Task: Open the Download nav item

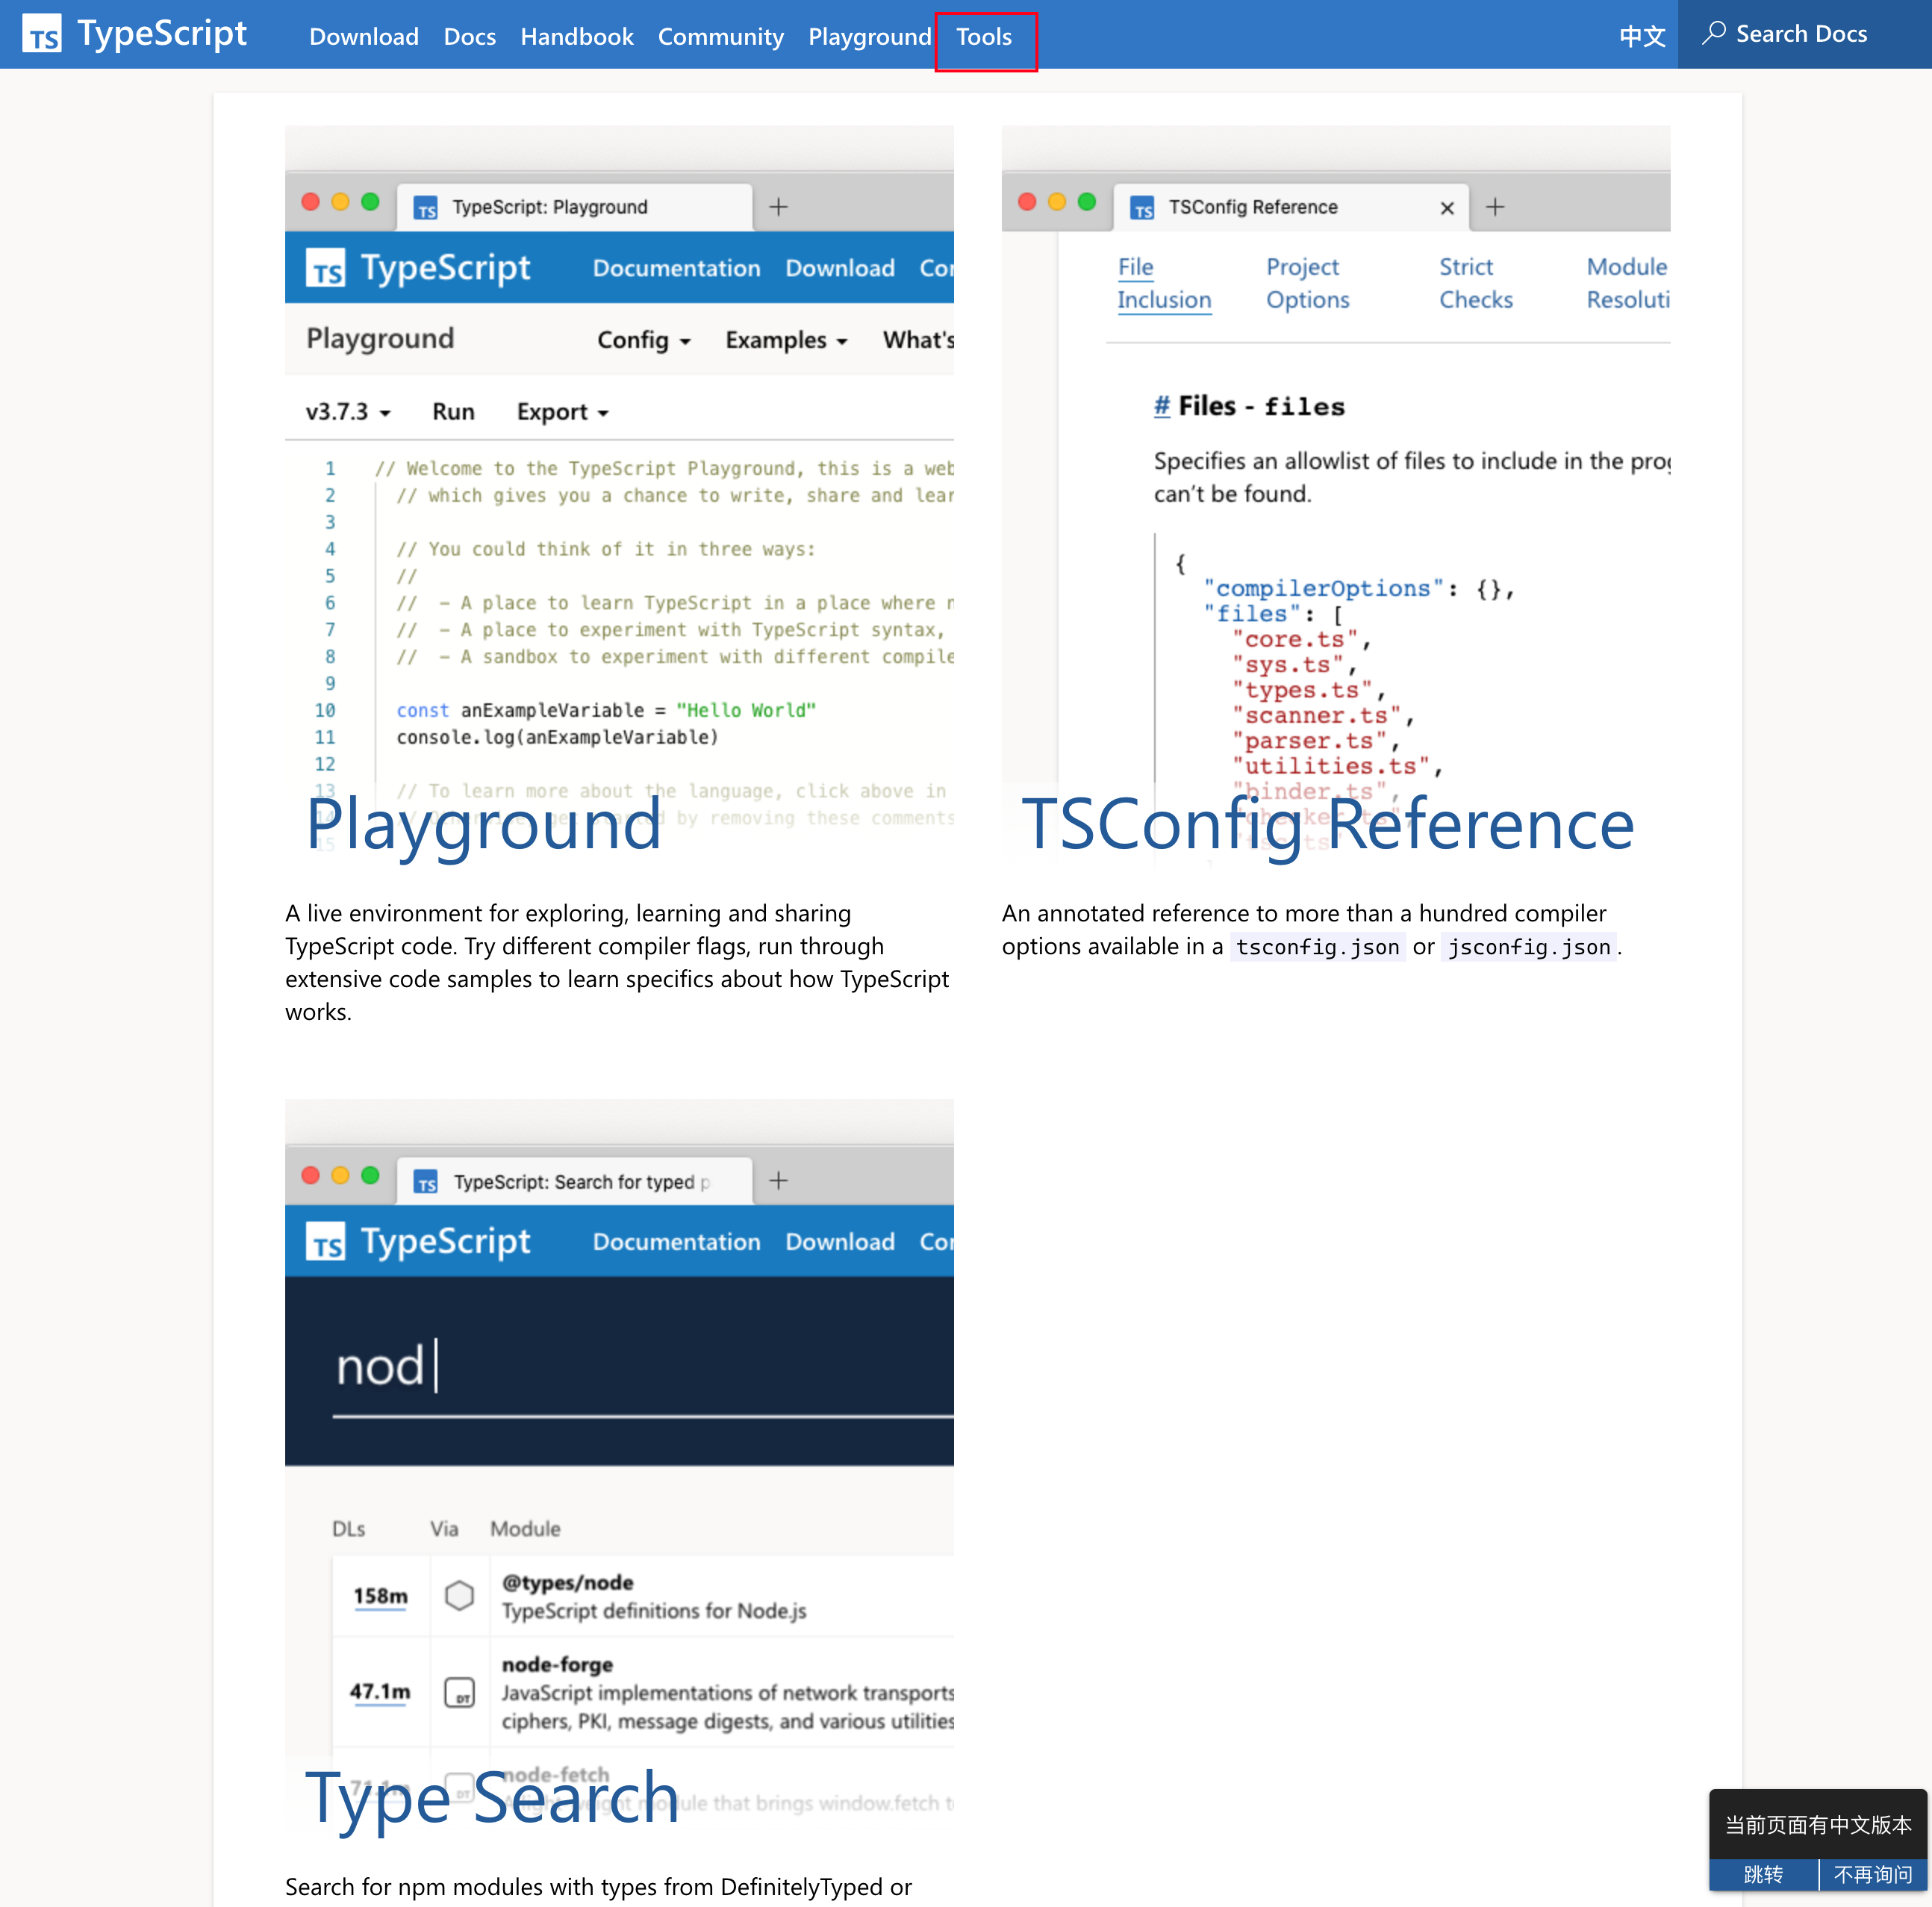Action: pos(363,36)
